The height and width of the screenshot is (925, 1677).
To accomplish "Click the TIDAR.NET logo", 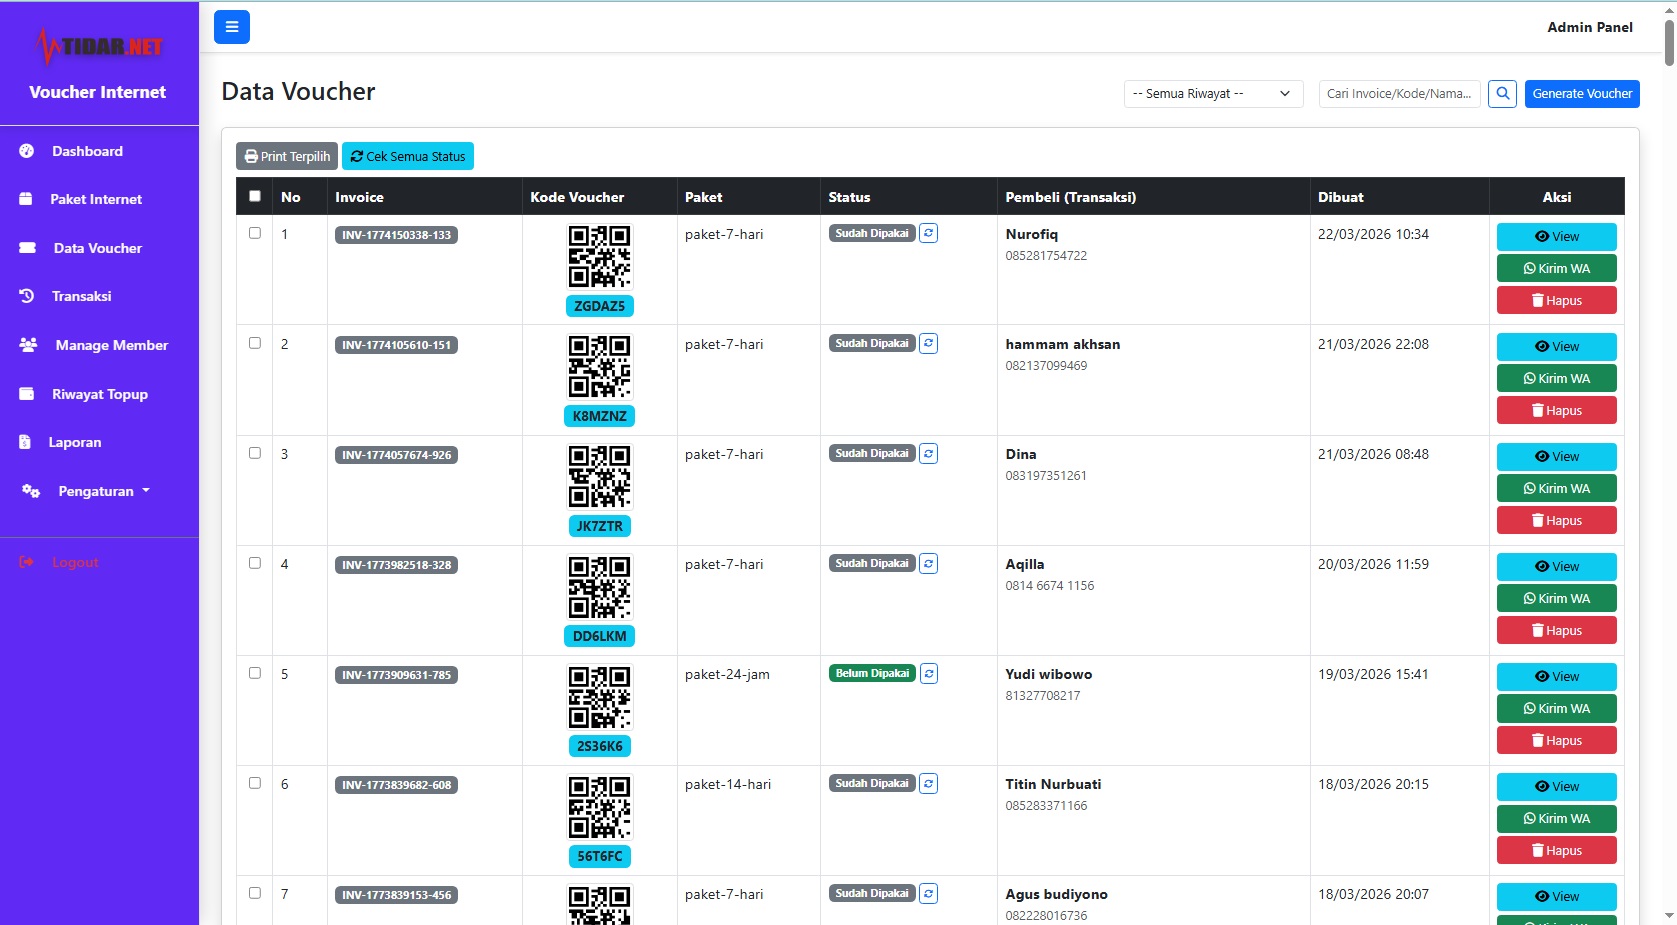I will click(x=98, y=46).
